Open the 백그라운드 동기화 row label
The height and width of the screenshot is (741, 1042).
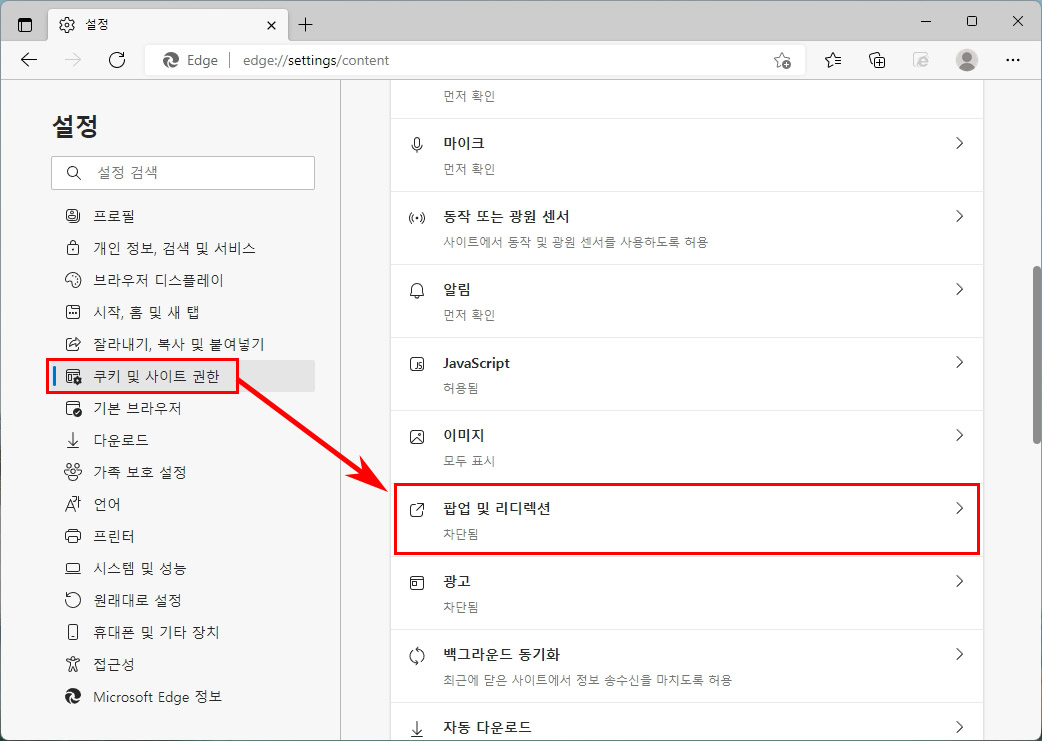click(x=502, y=655)
